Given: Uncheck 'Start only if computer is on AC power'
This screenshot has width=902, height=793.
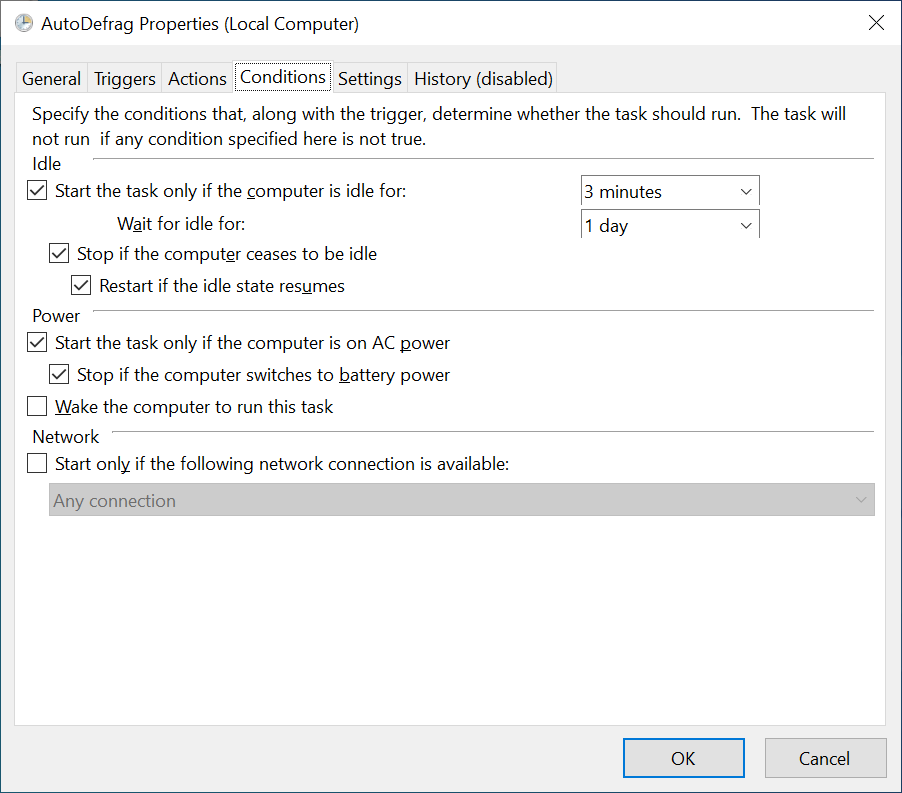Looking at the screenshot, I should (x=37, y=343).
